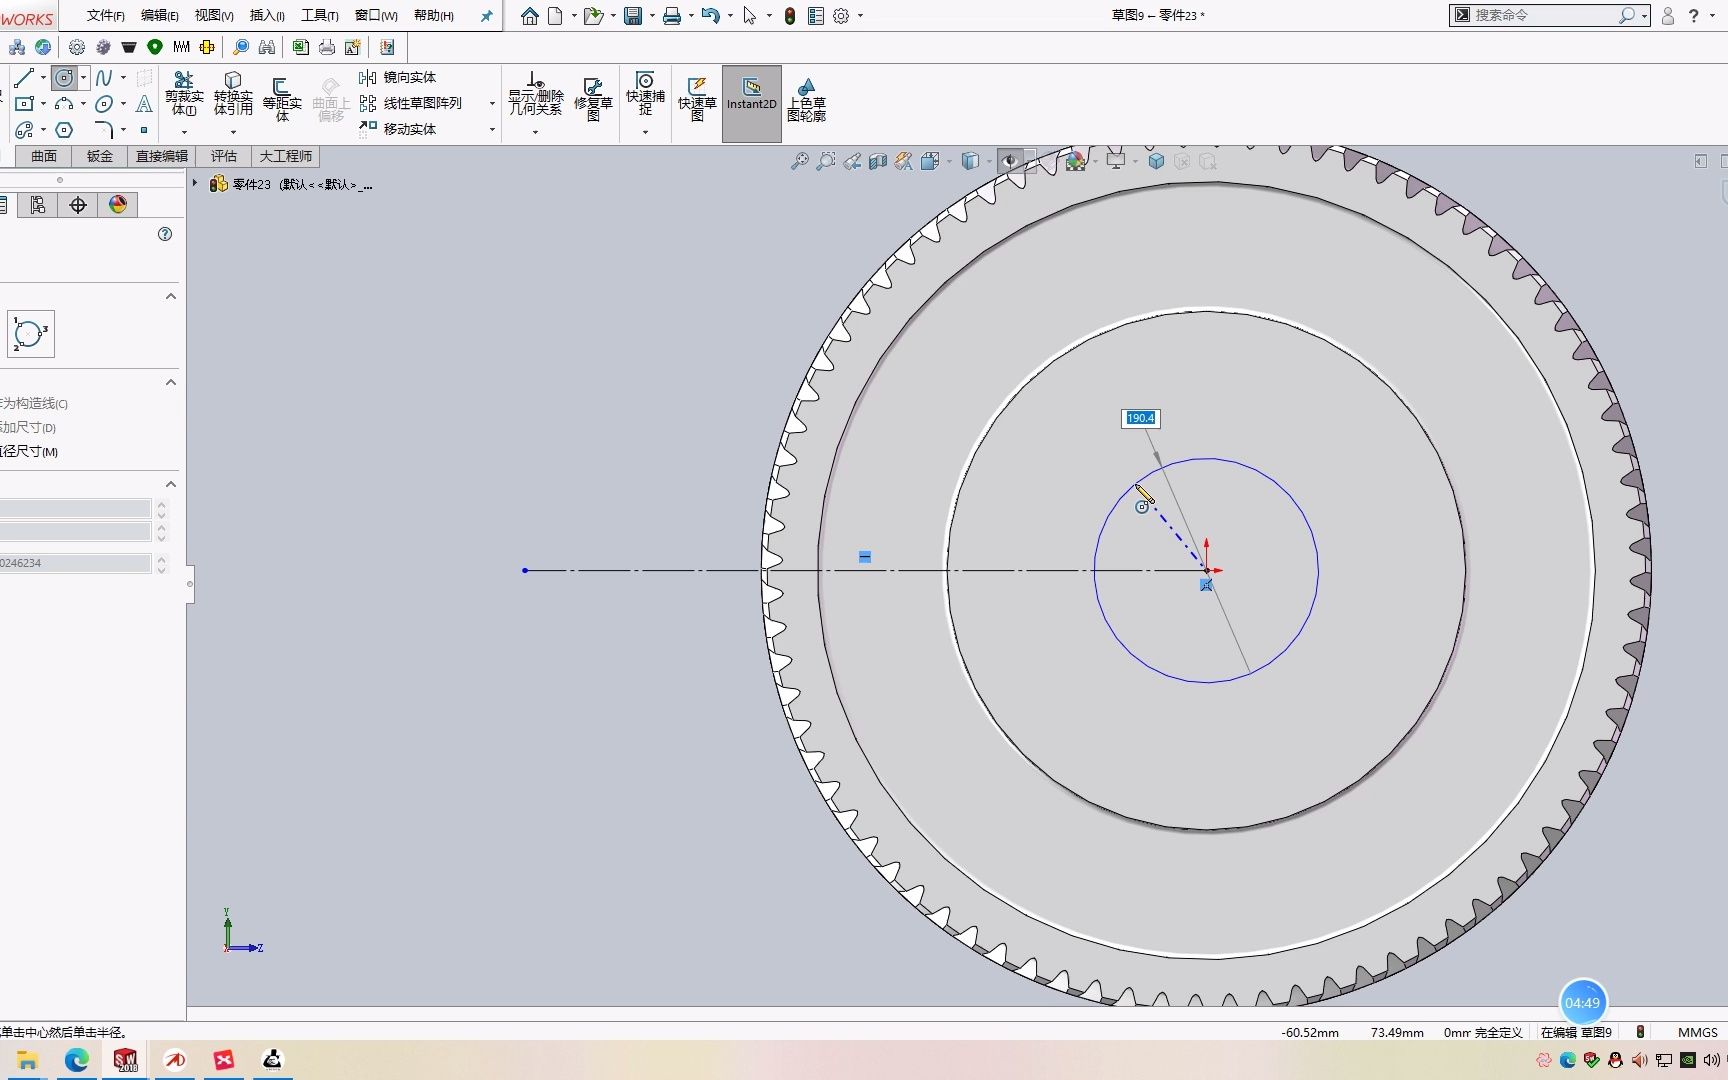Open the Options gear icon
Screen dimensions: 1728x1080
841,16
